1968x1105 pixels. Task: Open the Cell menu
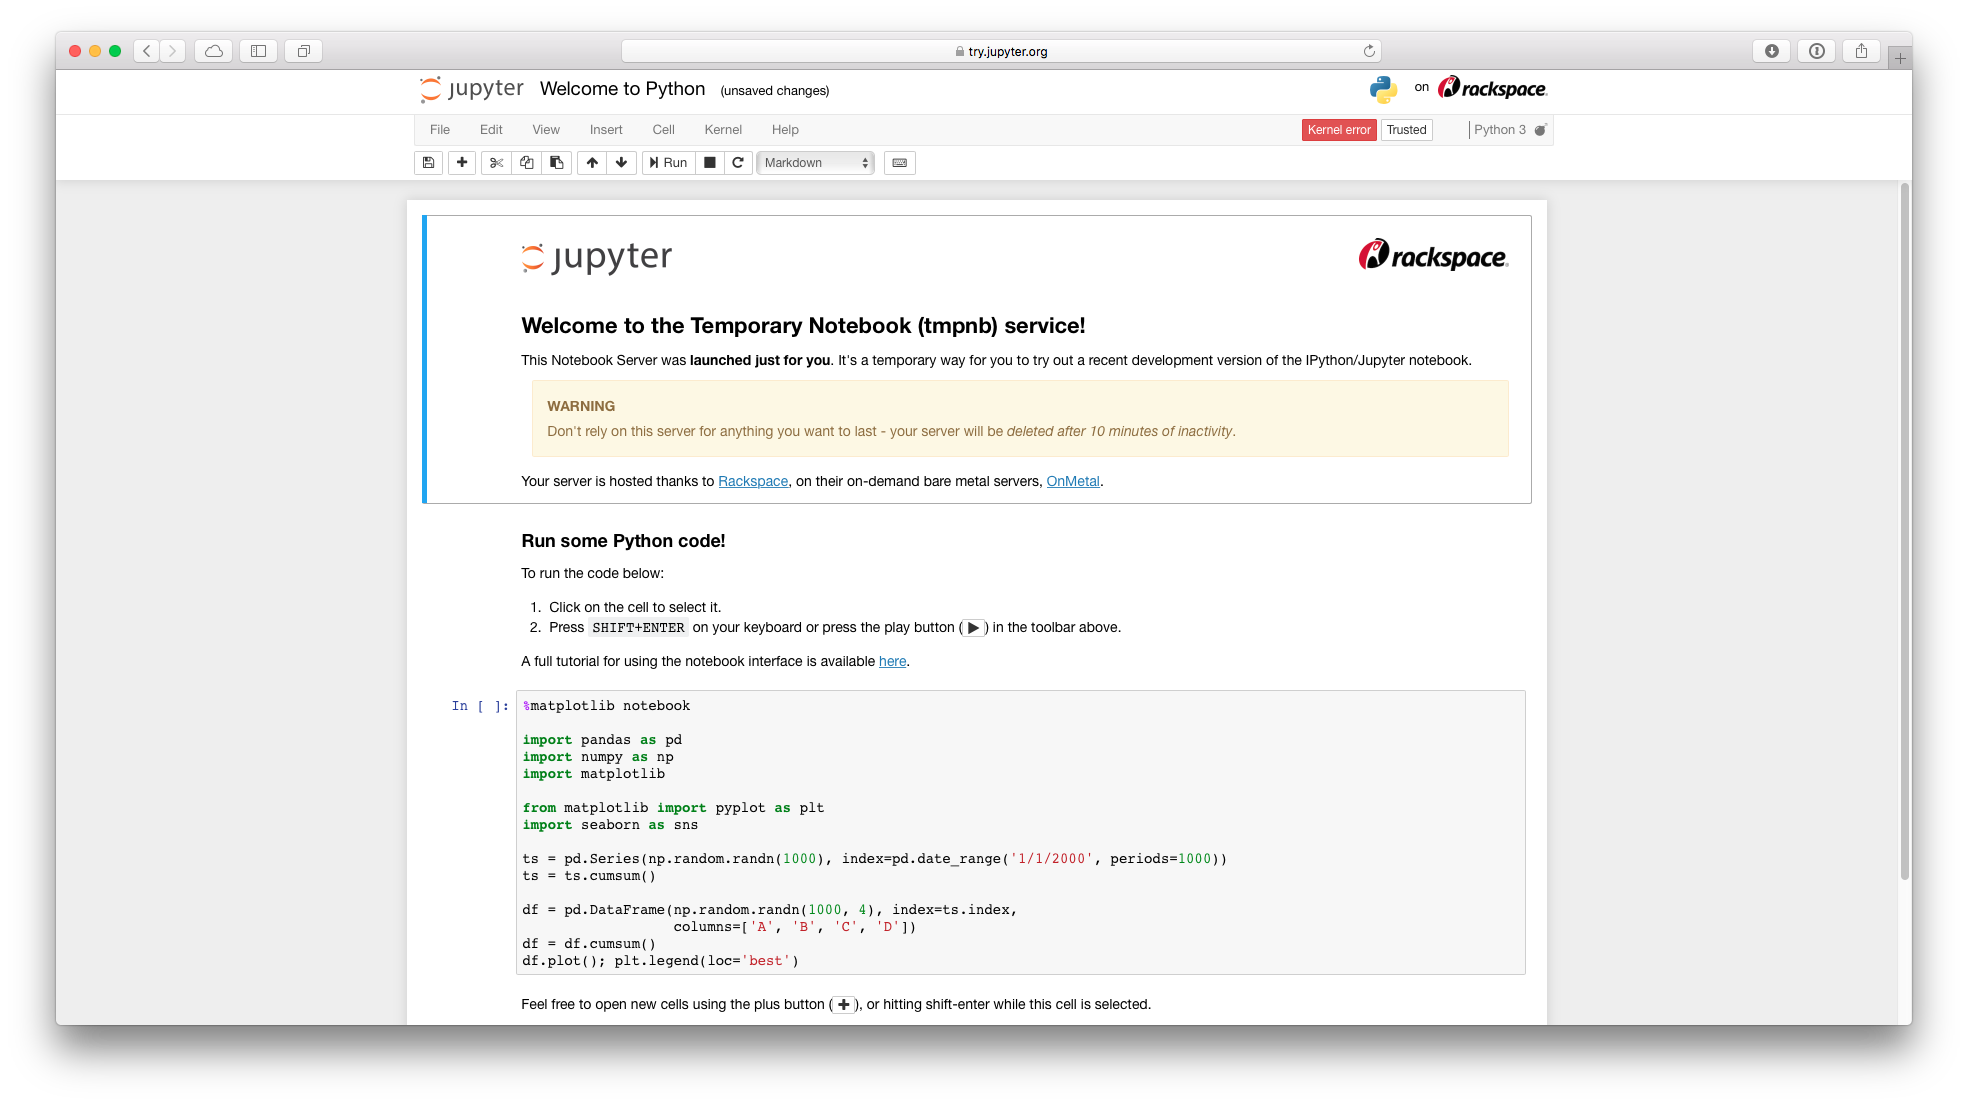pyautogui.click(x=663, y=130)
